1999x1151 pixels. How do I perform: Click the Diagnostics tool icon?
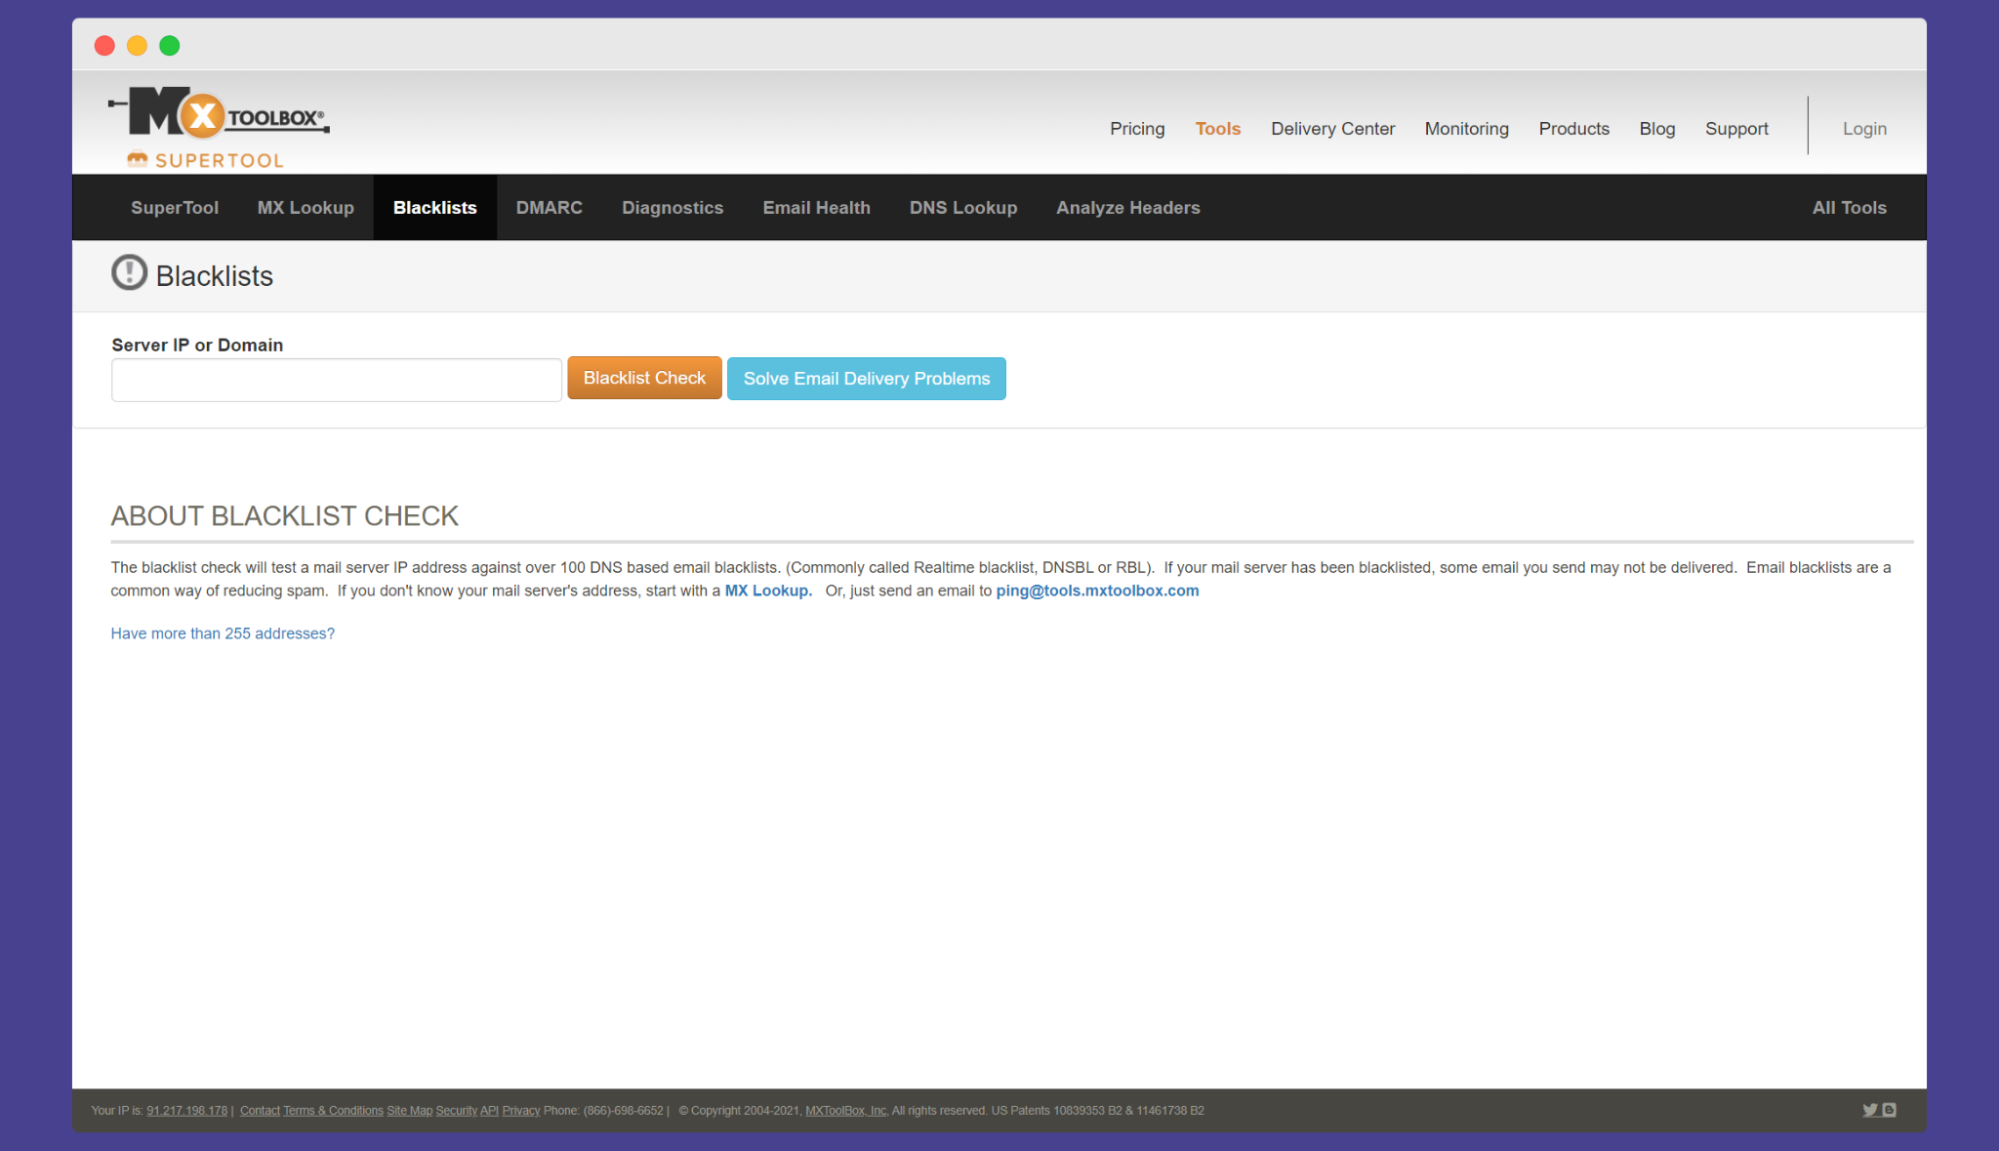tap(671, 207)
